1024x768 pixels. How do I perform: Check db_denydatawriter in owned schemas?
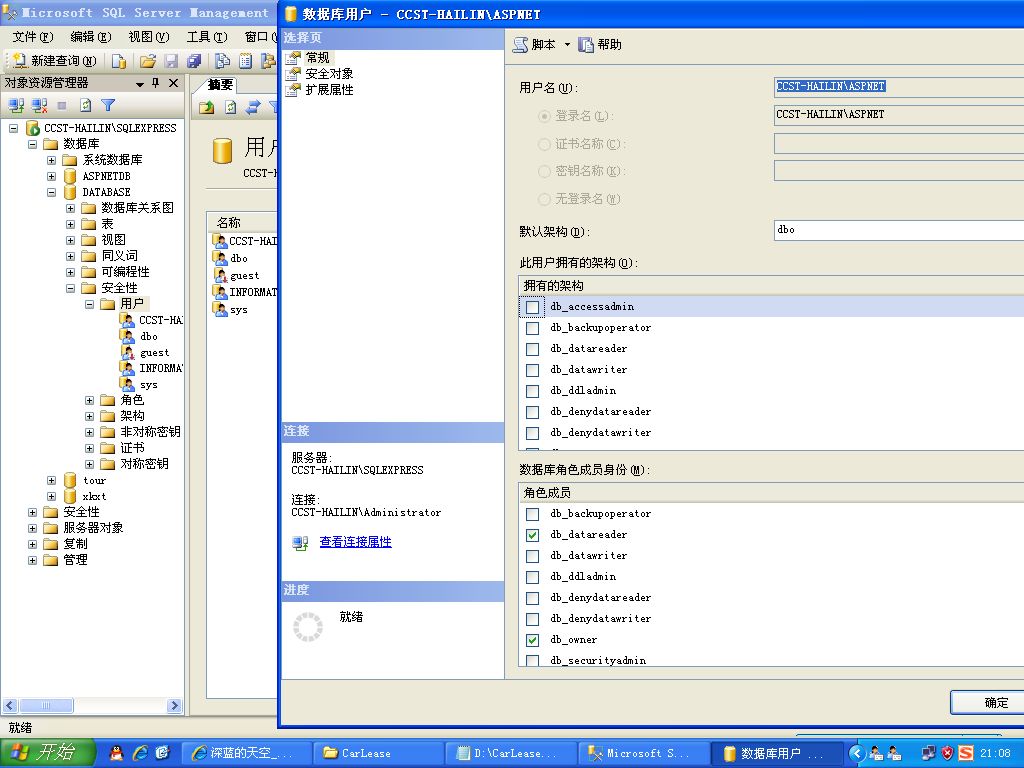pyautogui.click(x=532, y=432)
